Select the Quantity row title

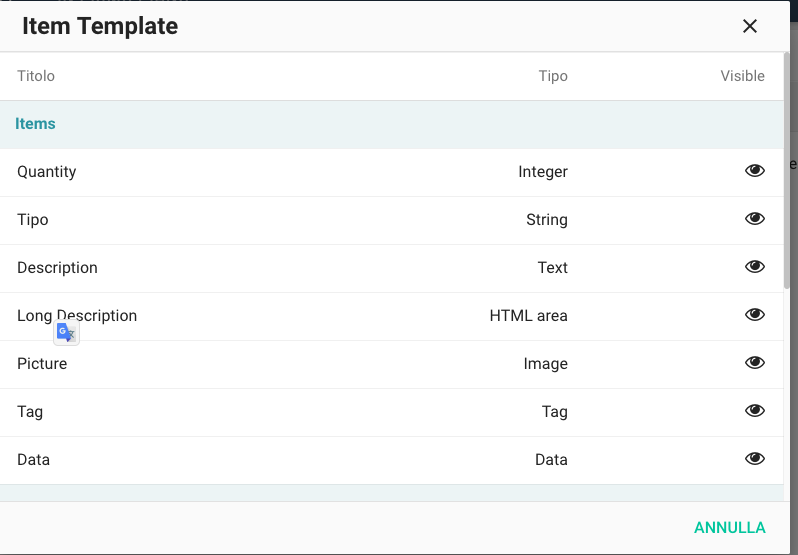[47, 172]
